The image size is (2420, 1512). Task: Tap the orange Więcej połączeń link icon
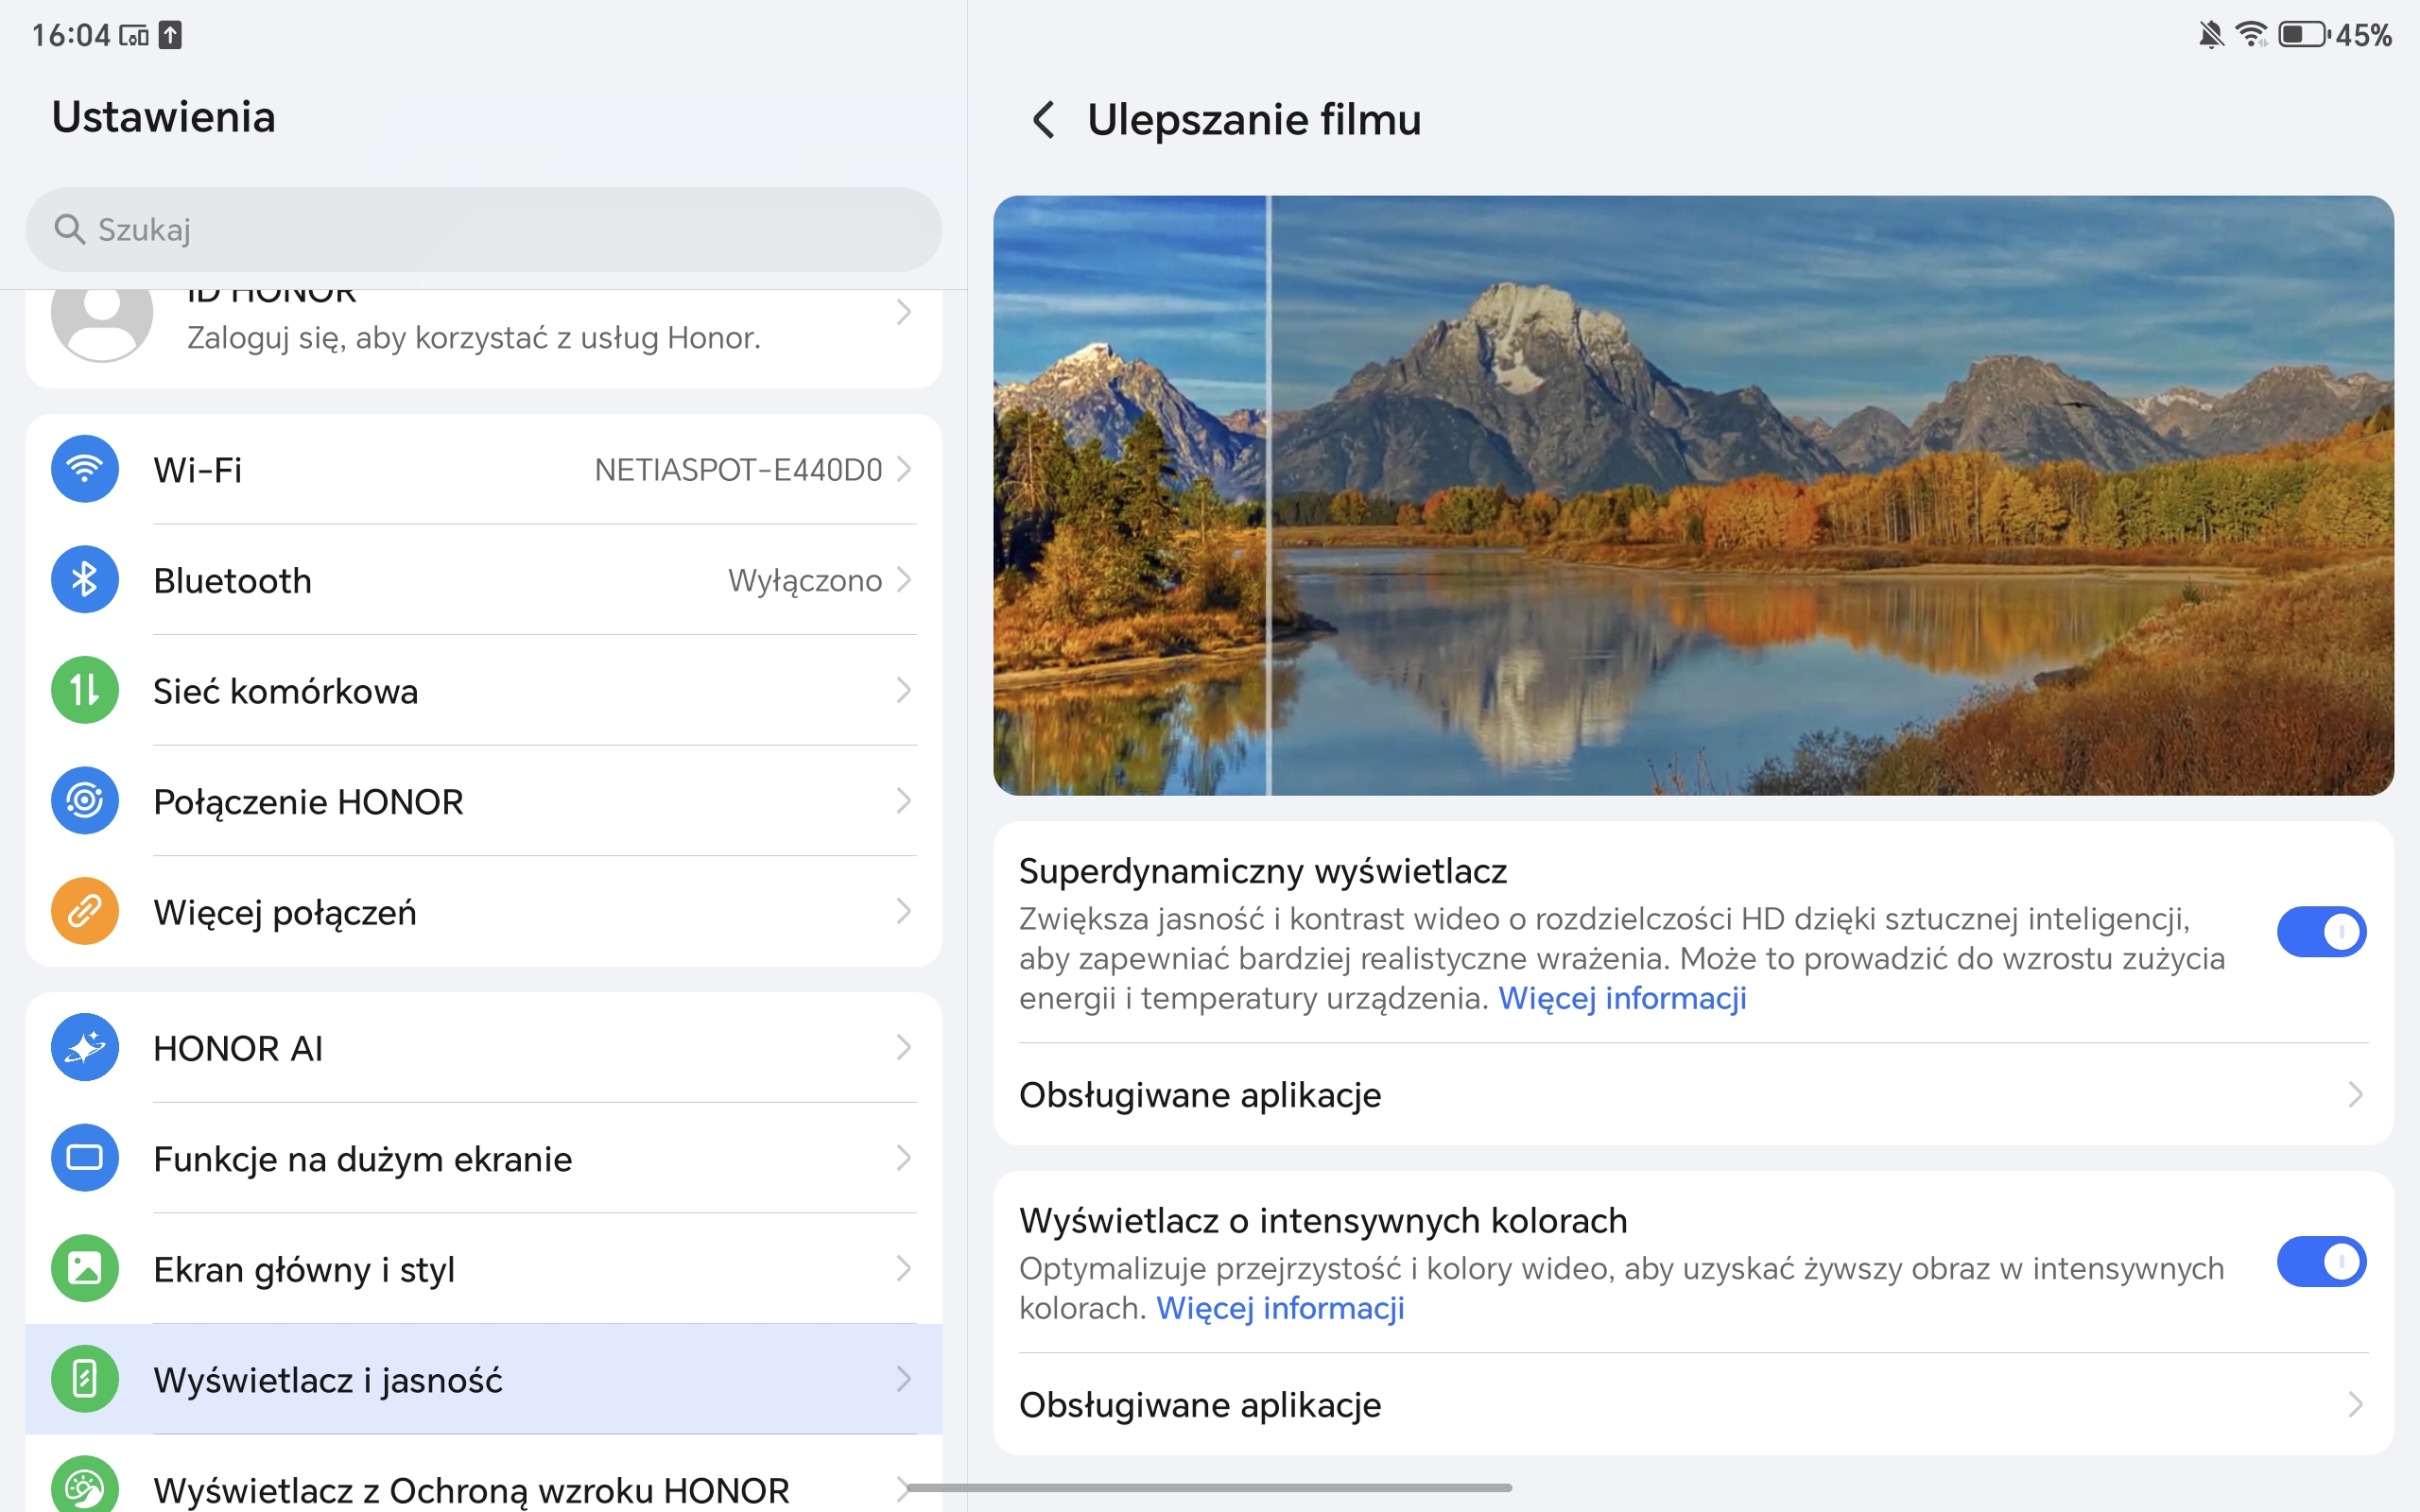point(85,911)
